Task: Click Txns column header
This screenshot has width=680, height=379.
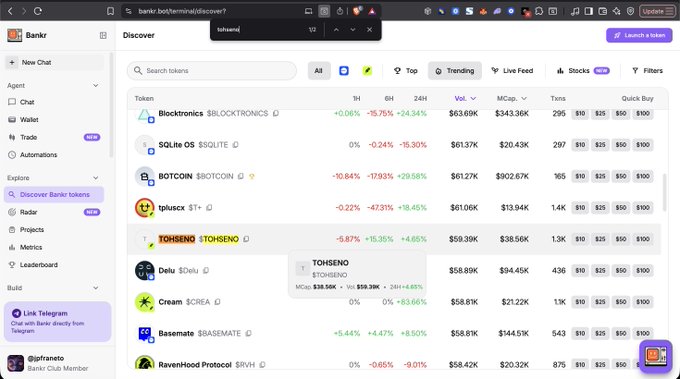Action: [x=558, y=98]
